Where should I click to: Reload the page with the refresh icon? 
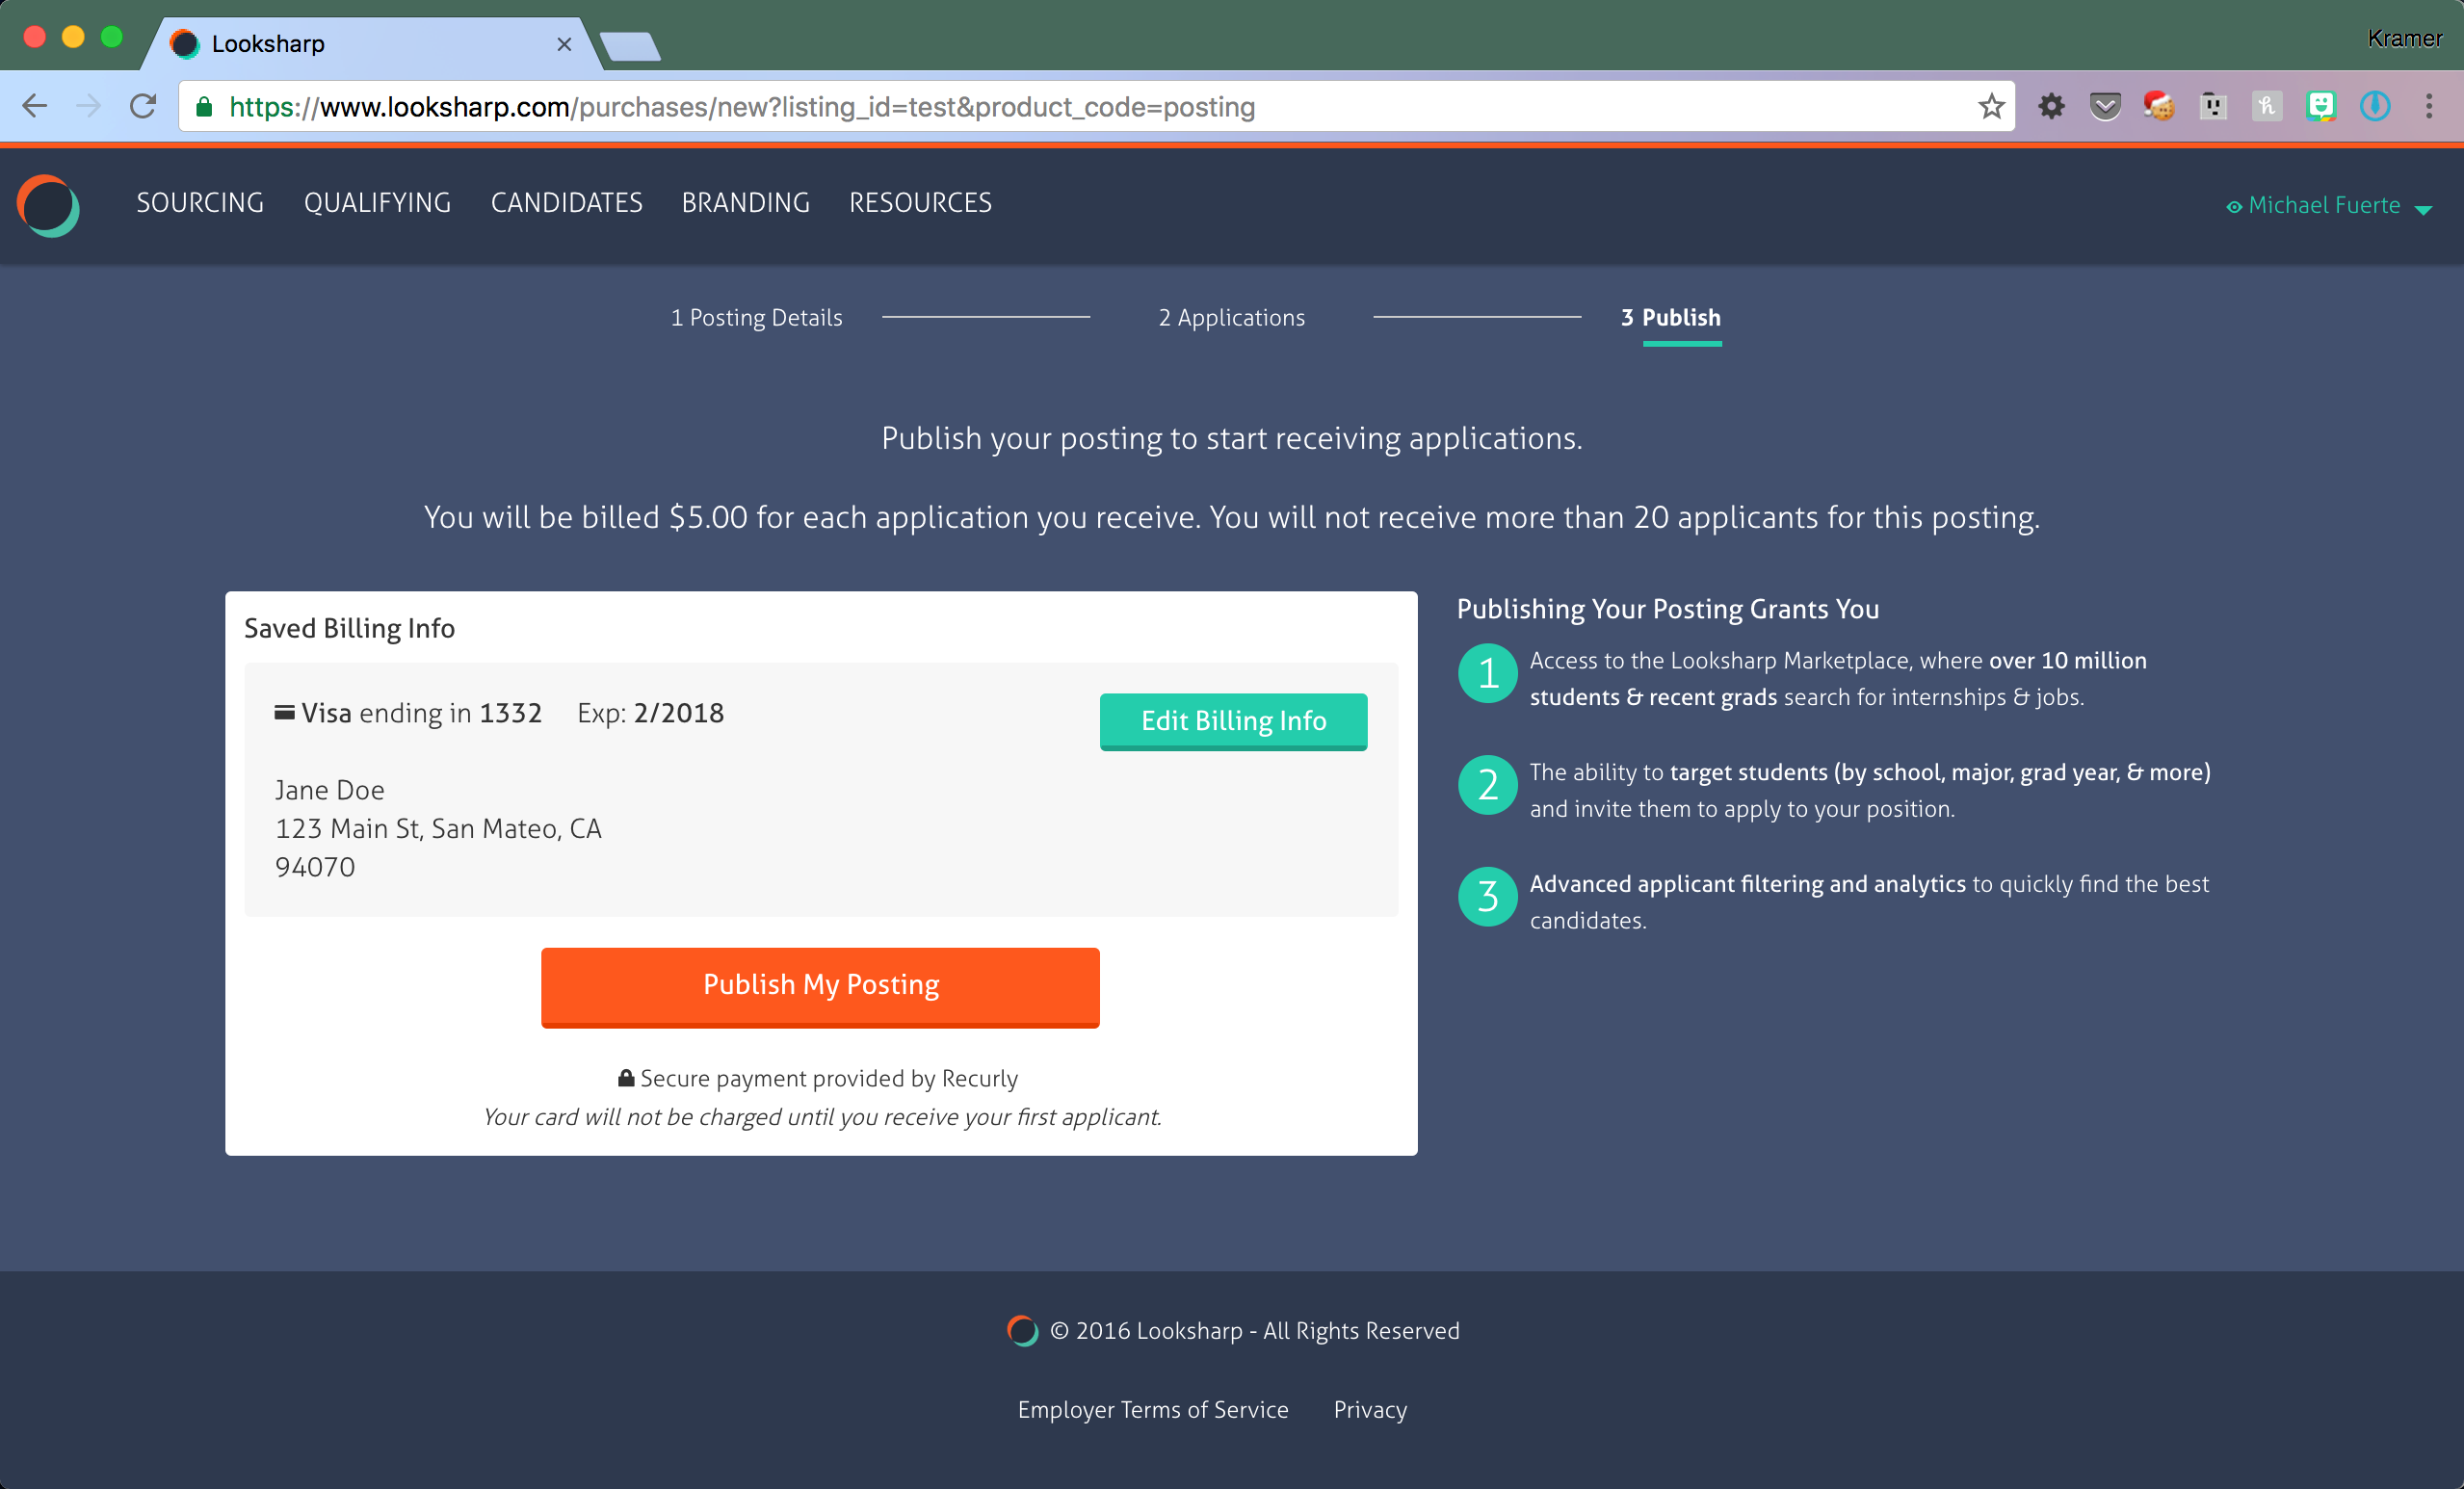point(143,106)
